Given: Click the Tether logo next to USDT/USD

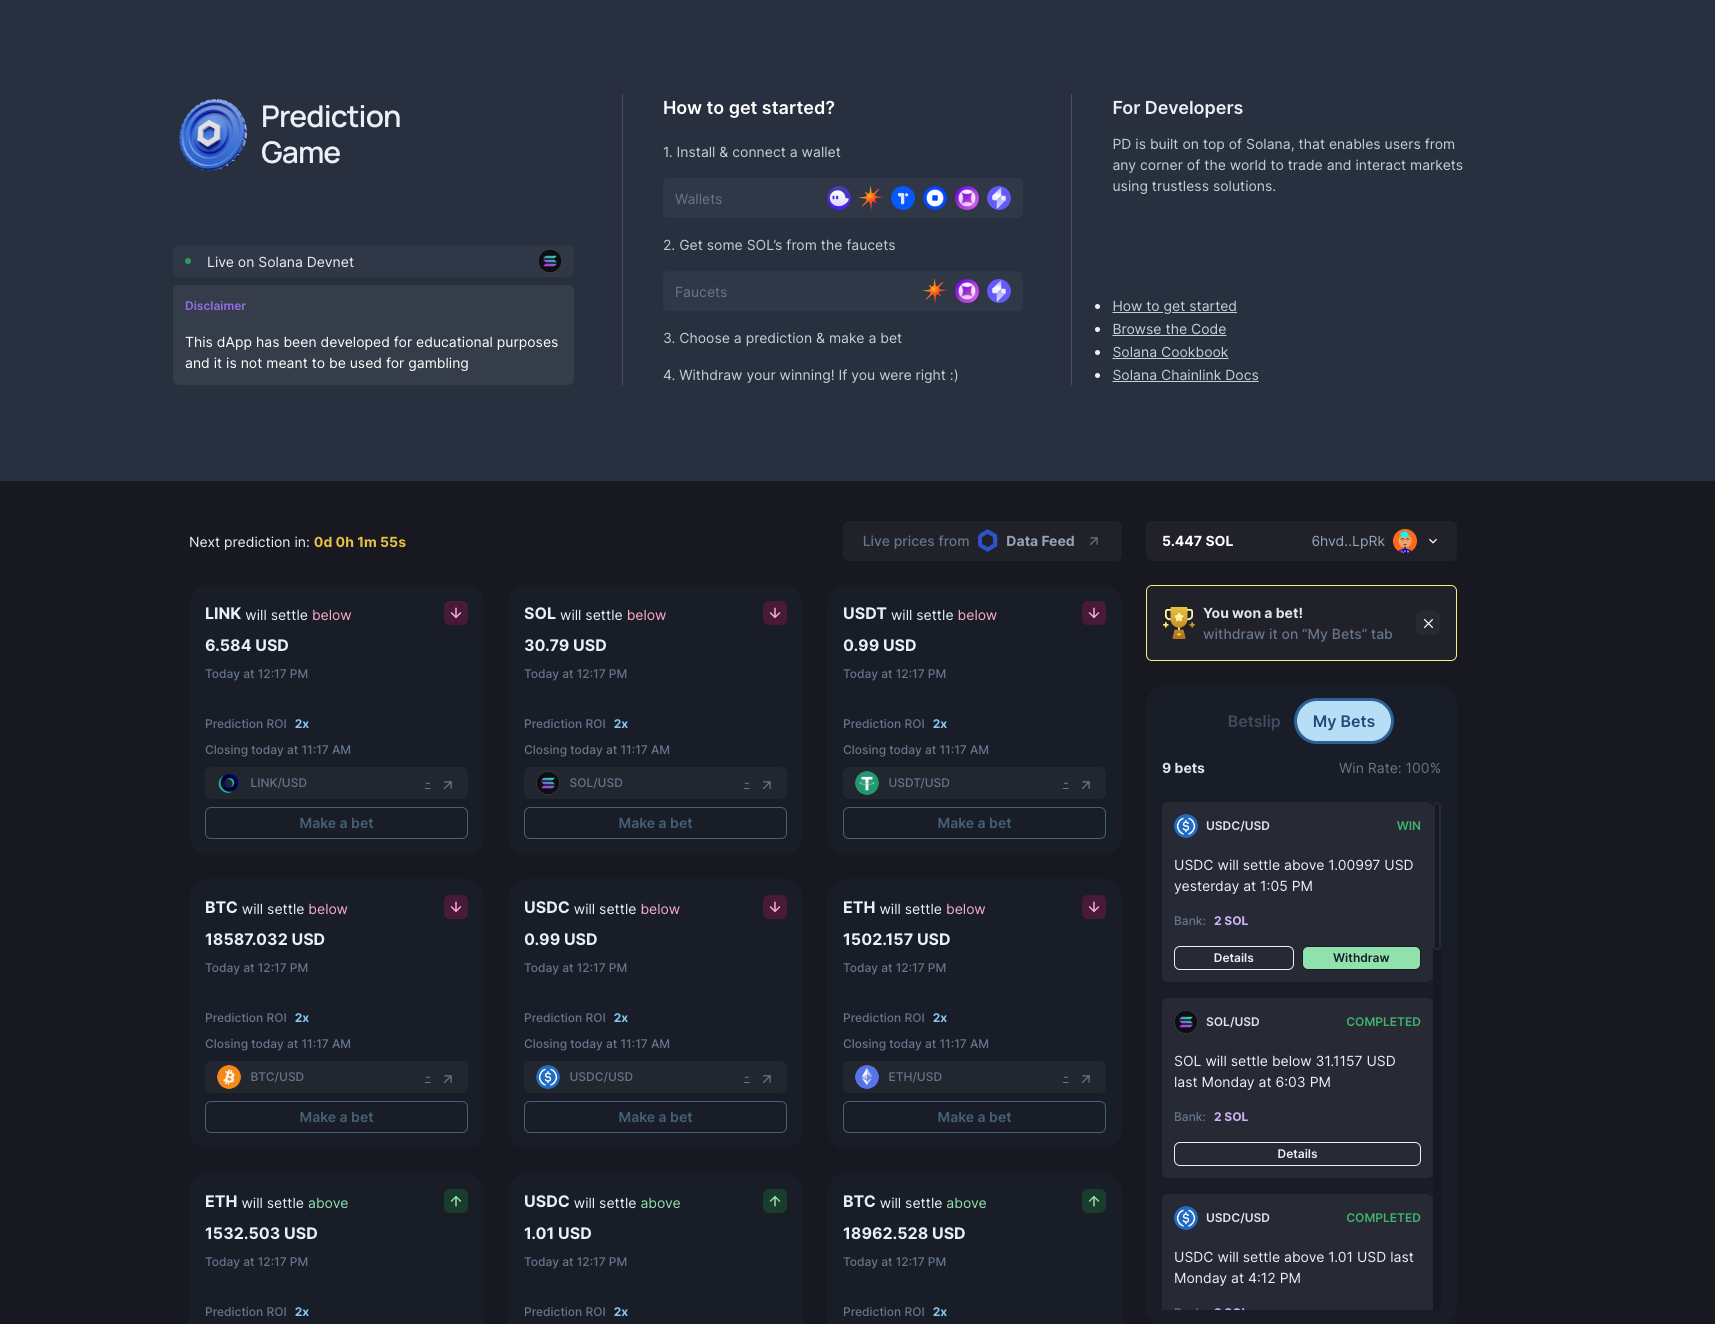Looking at the screenshot, I should (867, 783).
